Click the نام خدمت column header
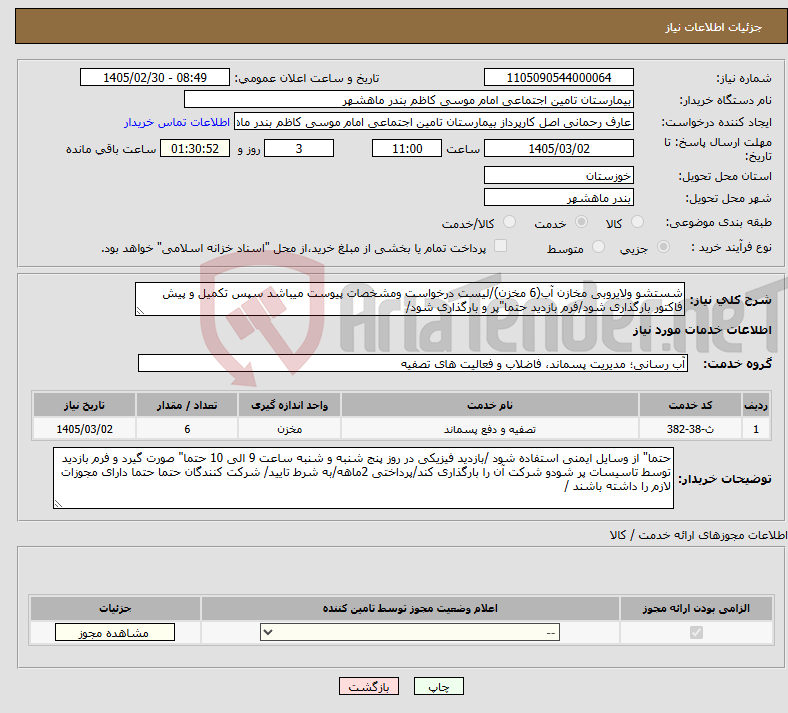The image size is (788, 713). click(490, 405)
